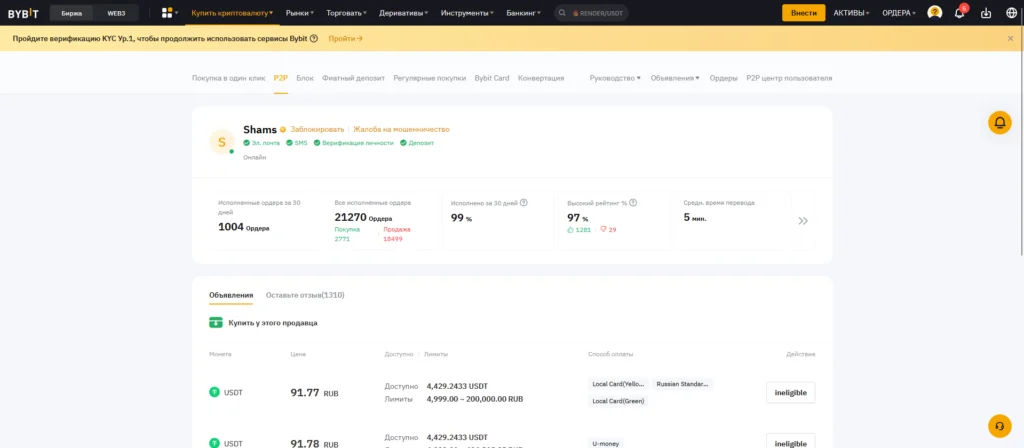Click info icon beside 'Высокий рейтинг %'
The image size is (1024, 448).
[633, 202]
